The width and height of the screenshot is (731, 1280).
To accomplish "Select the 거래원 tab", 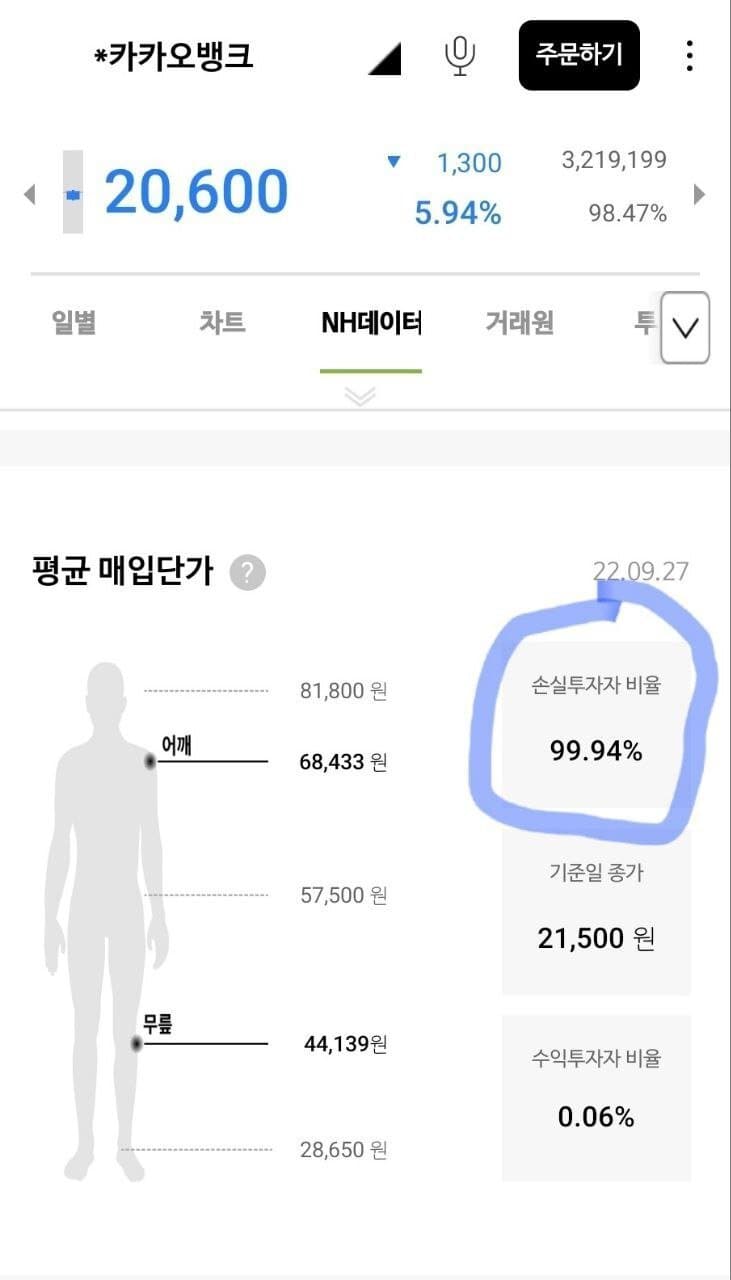I will click(519, 324).
